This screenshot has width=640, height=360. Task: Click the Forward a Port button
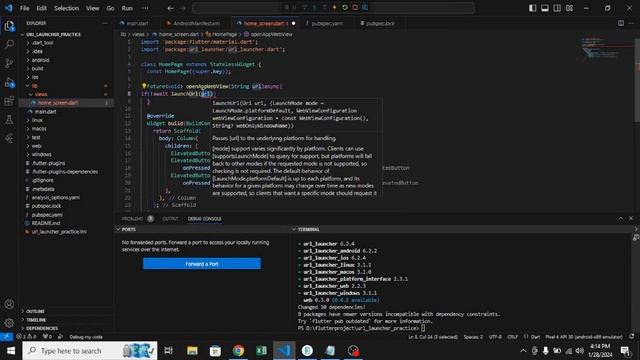tap(202, 264)
